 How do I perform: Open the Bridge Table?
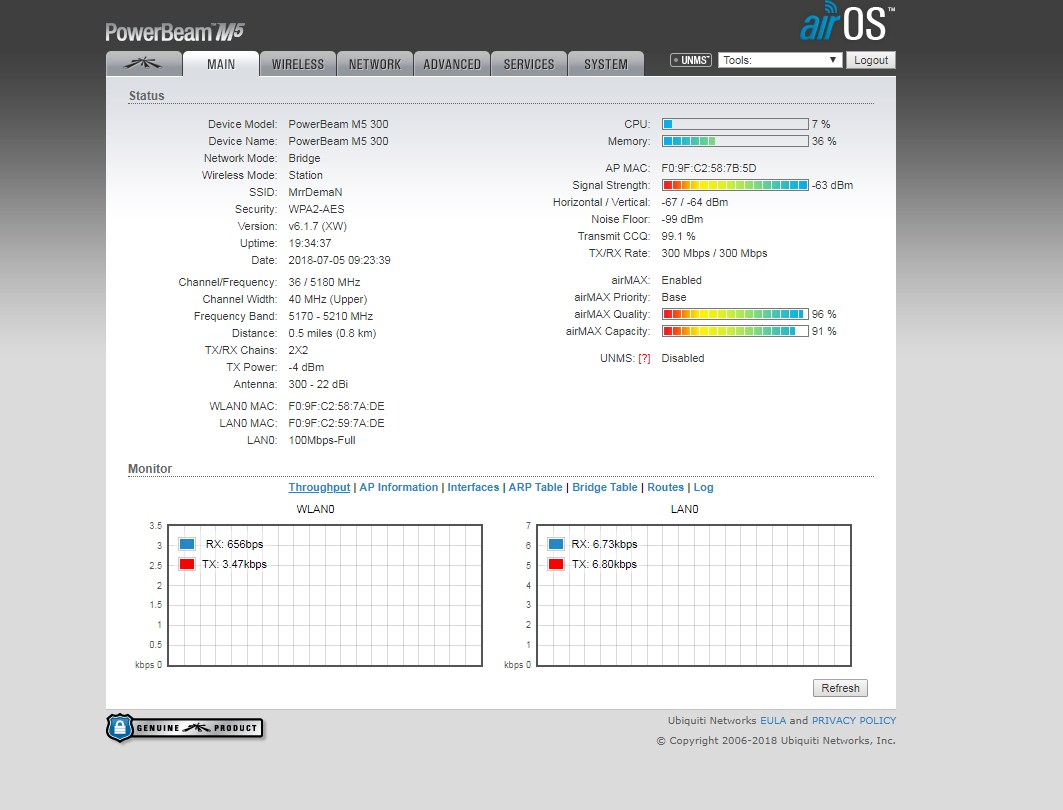[605, 487]
